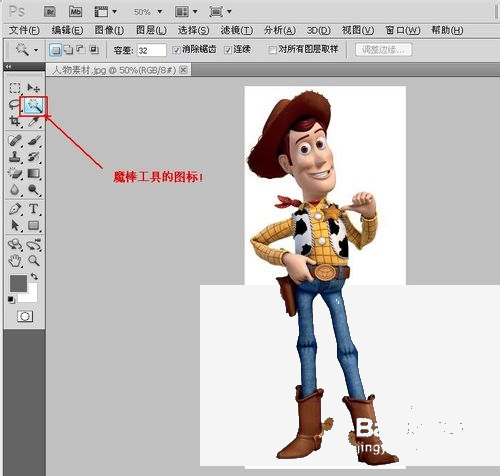Launch Mini Bridge from top bar
This screenshot has height=476, width=500.
(75, 12)
